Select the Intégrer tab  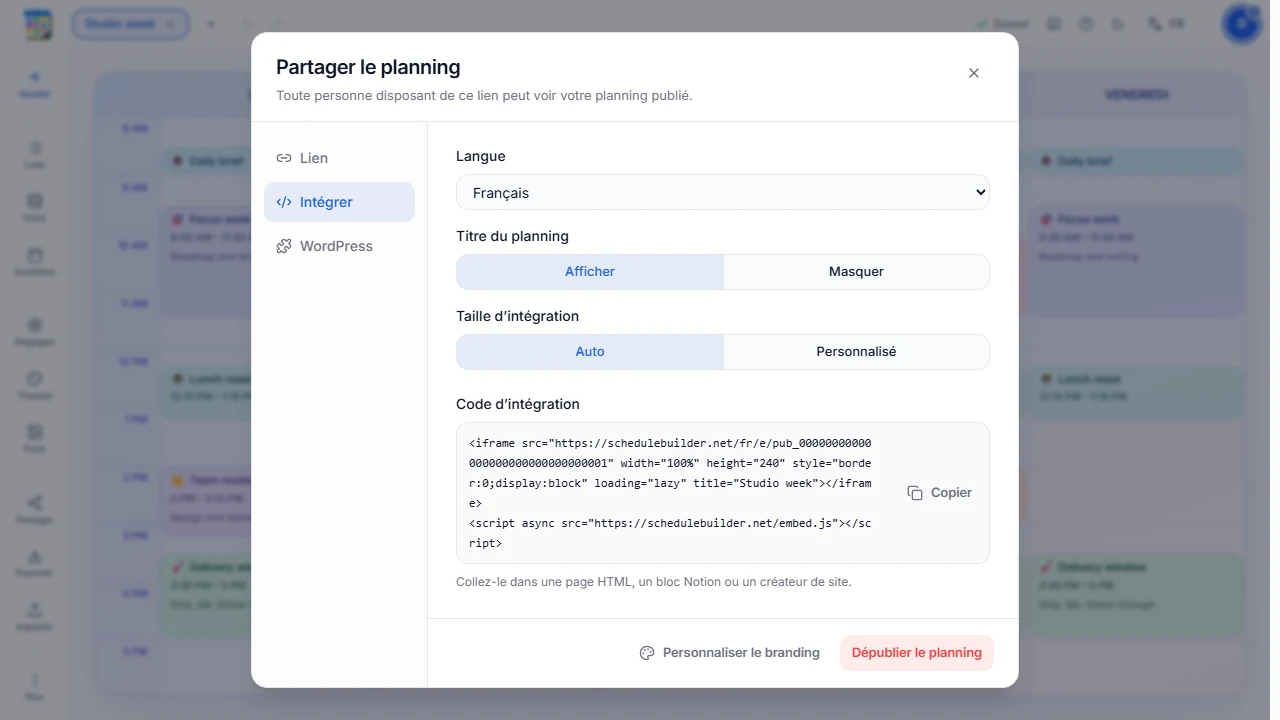[x=339, y=202]
